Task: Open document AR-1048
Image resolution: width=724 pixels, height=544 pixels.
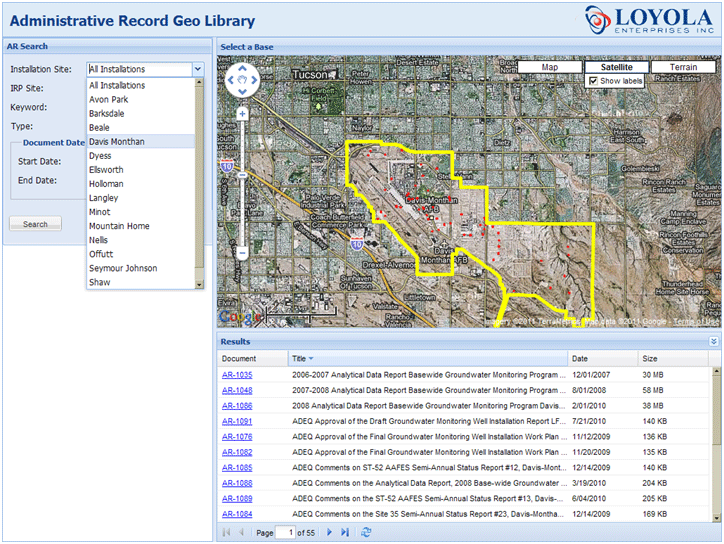Action: (237, 391)
